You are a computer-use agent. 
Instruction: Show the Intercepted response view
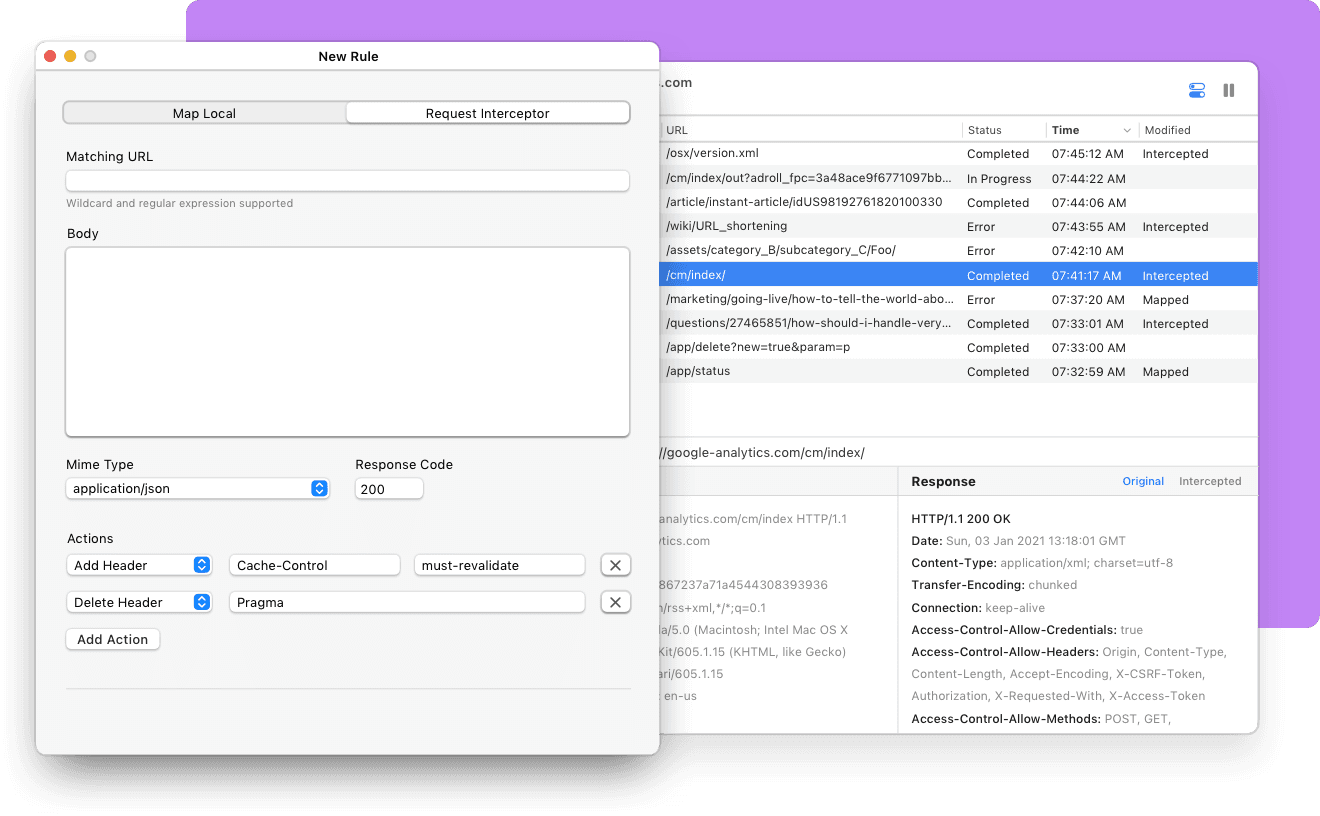pos(1209,481)
